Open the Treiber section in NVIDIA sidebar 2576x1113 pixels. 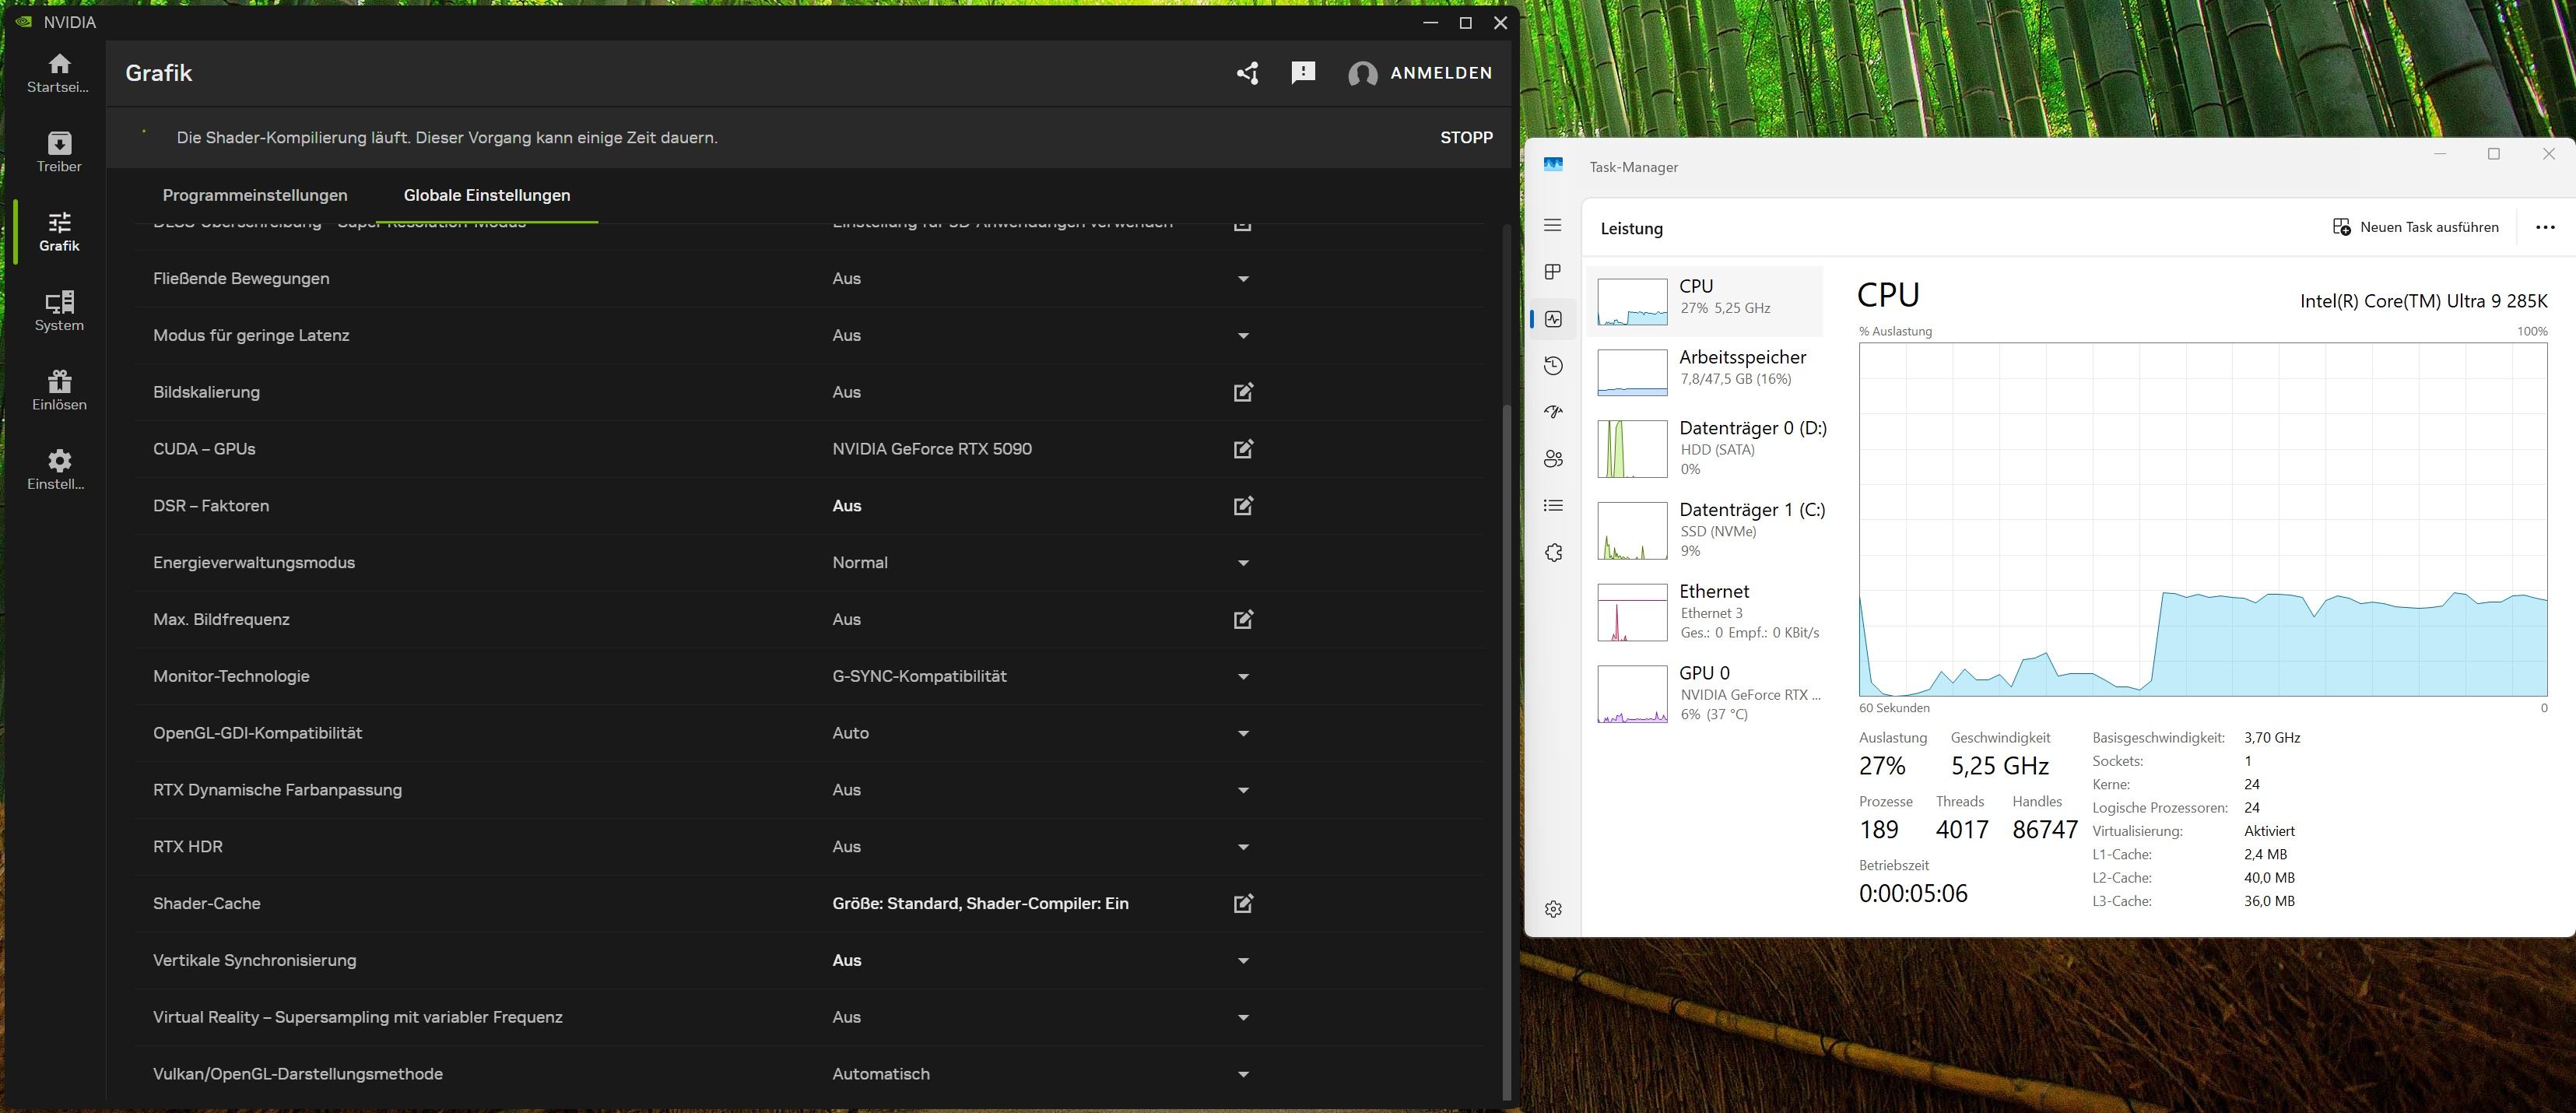pyautogui.click(x=59, y=152)
